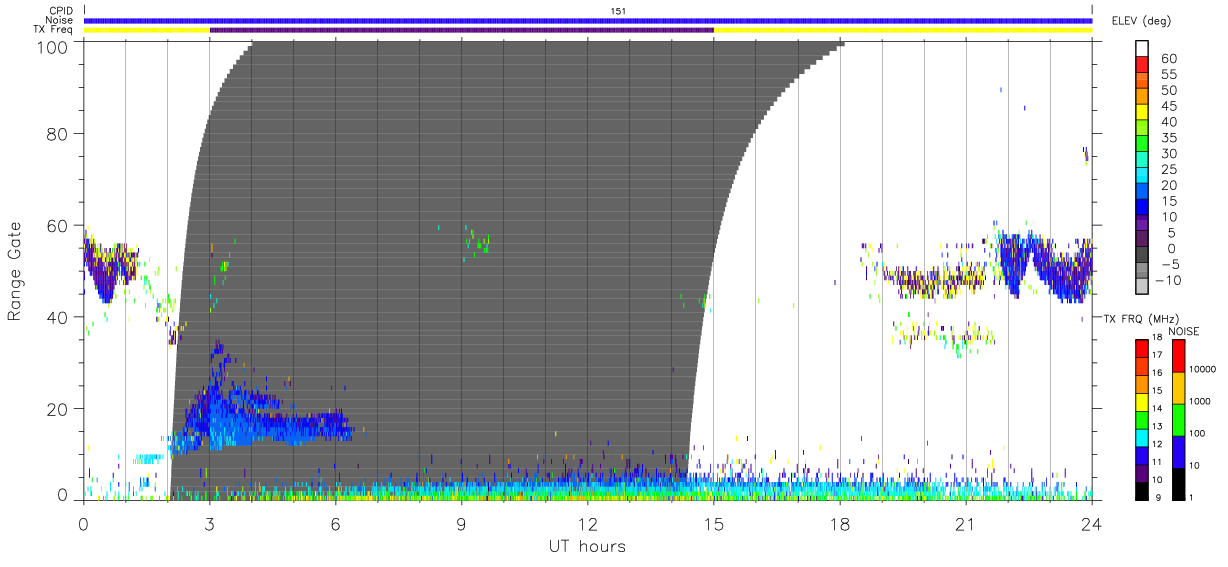Pick the dark gray ELEV segment between 0 and -5
The height and width of the screenshot is (567, 1228).
[x=1143, y=256]
